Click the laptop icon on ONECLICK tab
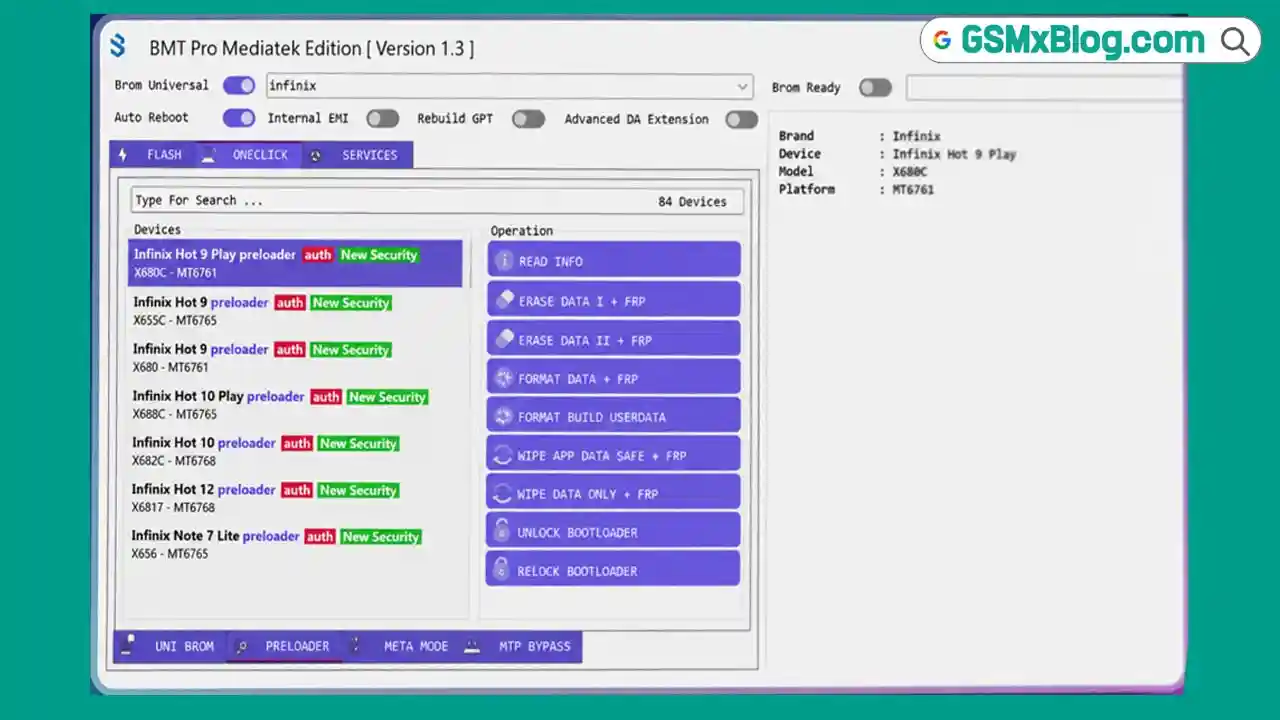Screen dimensions: 1280x720 point(208,155)
